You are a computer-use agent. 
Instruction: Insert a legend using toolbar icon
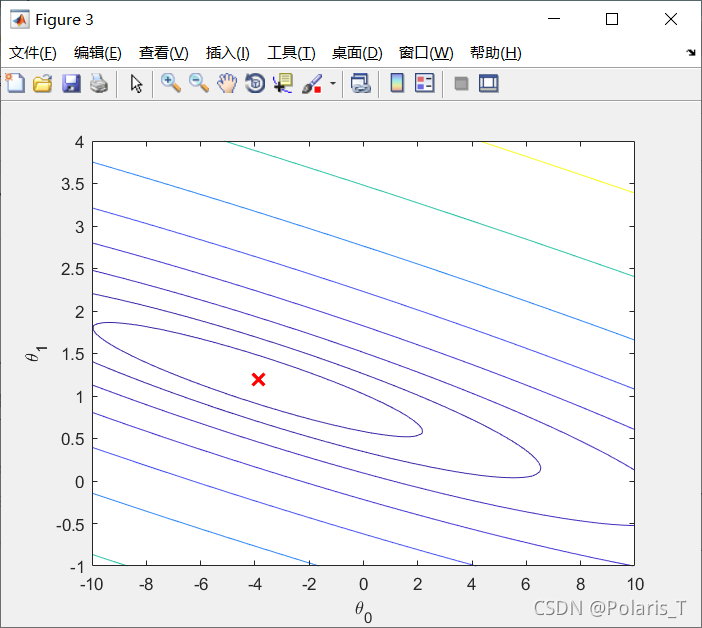point(424,83)
